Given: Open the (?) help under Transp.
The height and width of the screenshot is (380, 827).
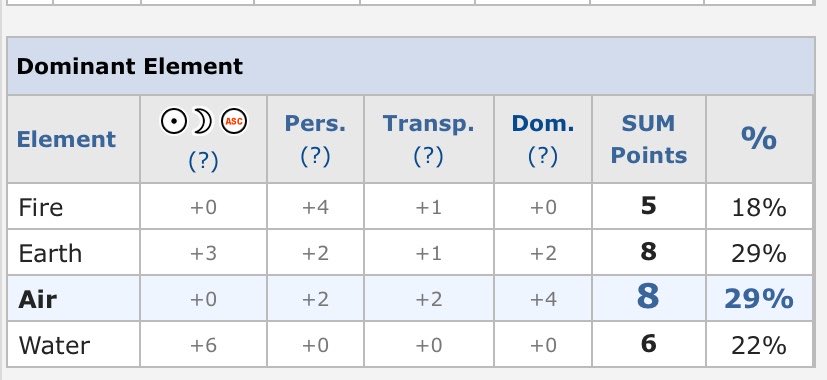Looking at the screenshot, I should tap(428, 156).
